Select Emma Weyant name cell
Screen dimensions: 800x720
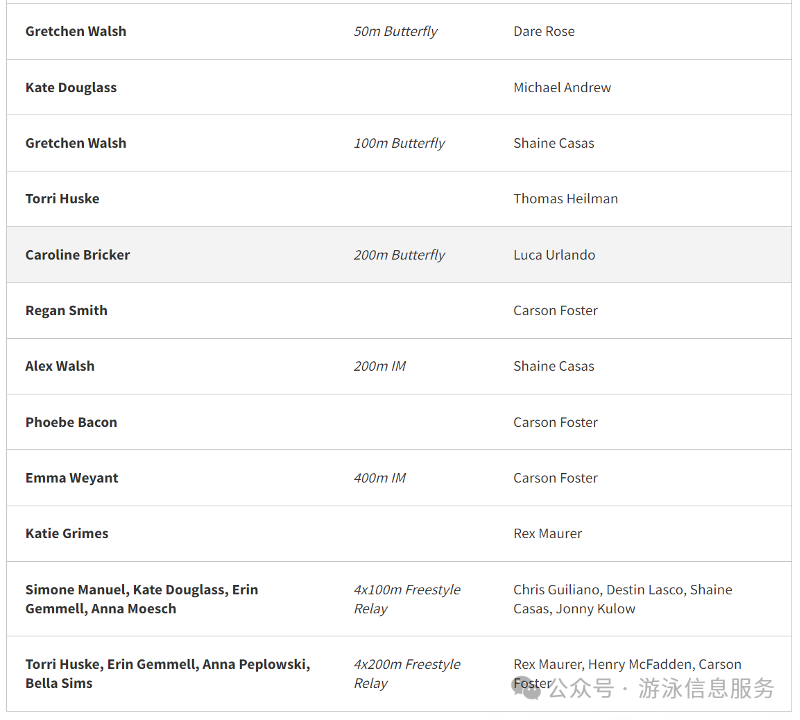tap(72, 478)
